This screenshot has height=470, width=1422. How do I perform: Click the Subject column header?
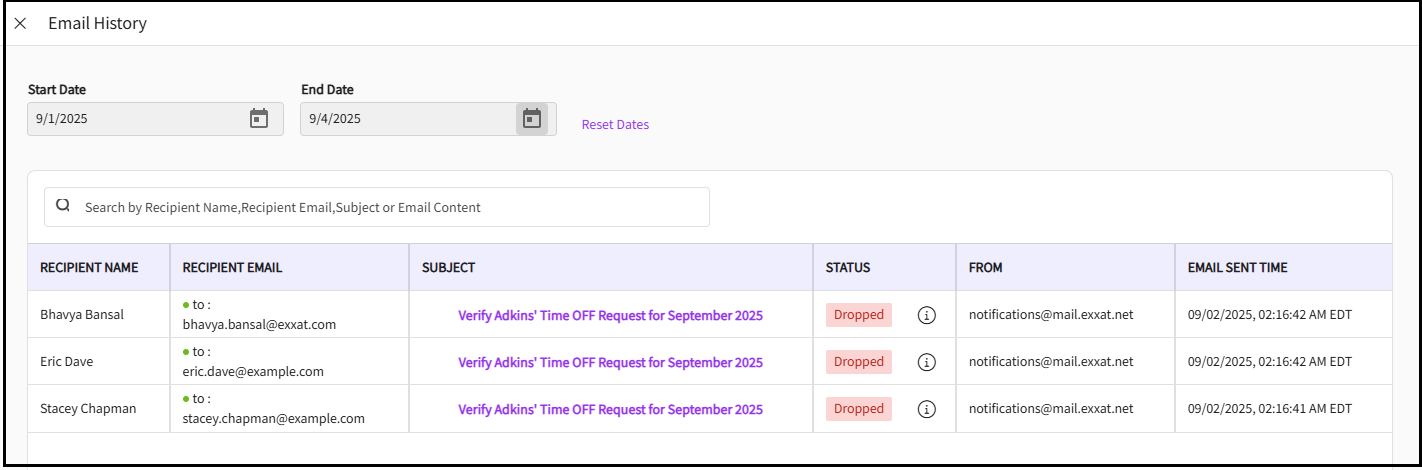pos(448,268)
